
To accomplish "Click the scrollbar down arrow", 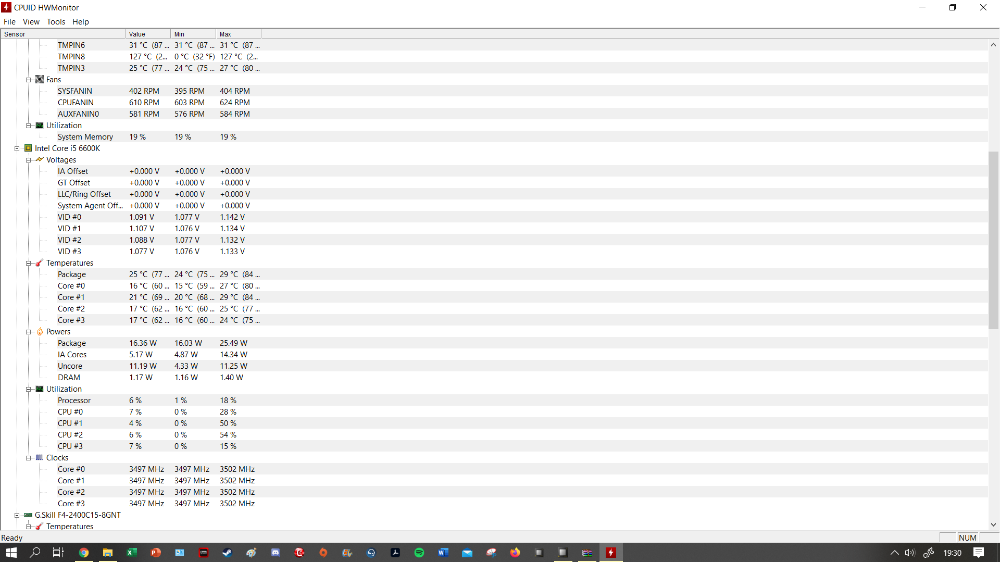I will coord(994,525).
